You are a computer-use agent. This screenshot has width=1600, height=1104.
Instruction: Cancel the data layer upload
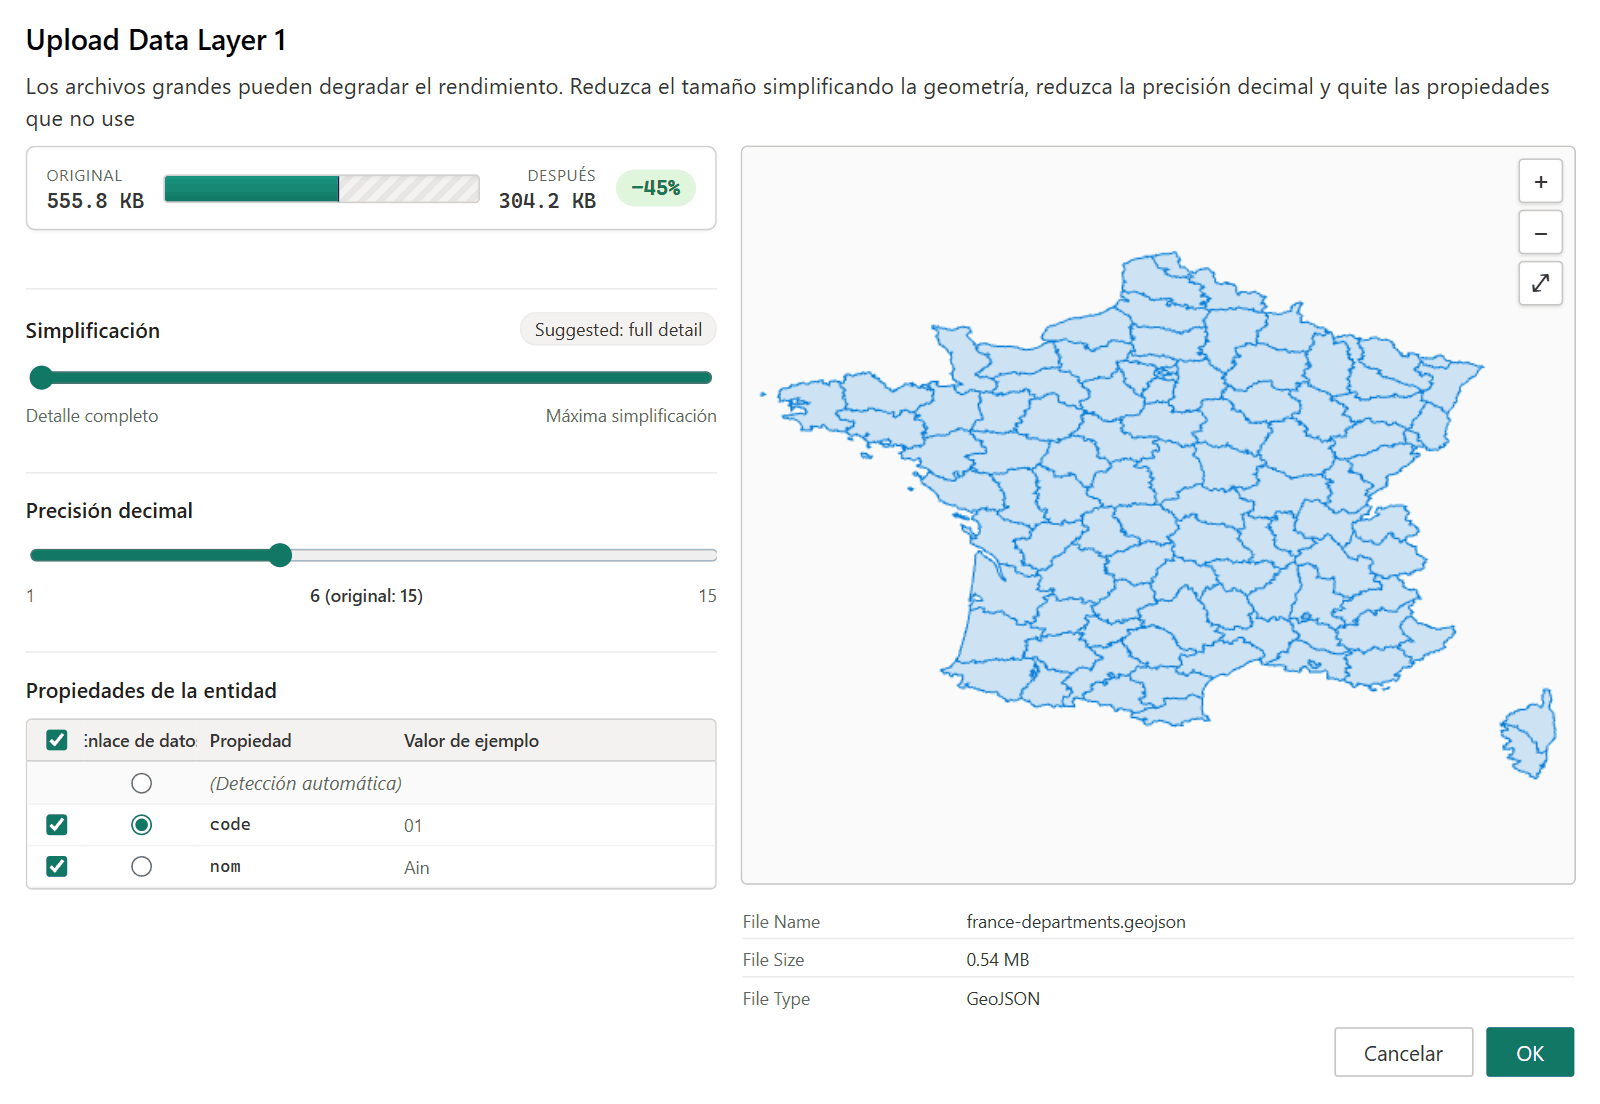(x=1403, y=1053)
